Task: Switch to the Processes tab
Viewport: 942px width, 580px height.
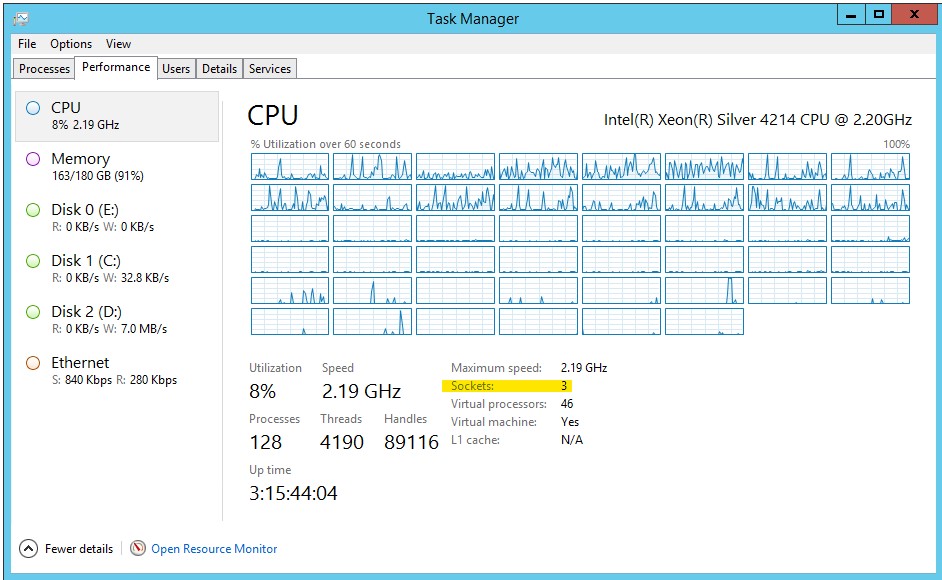Action: (x=43, y=68)
